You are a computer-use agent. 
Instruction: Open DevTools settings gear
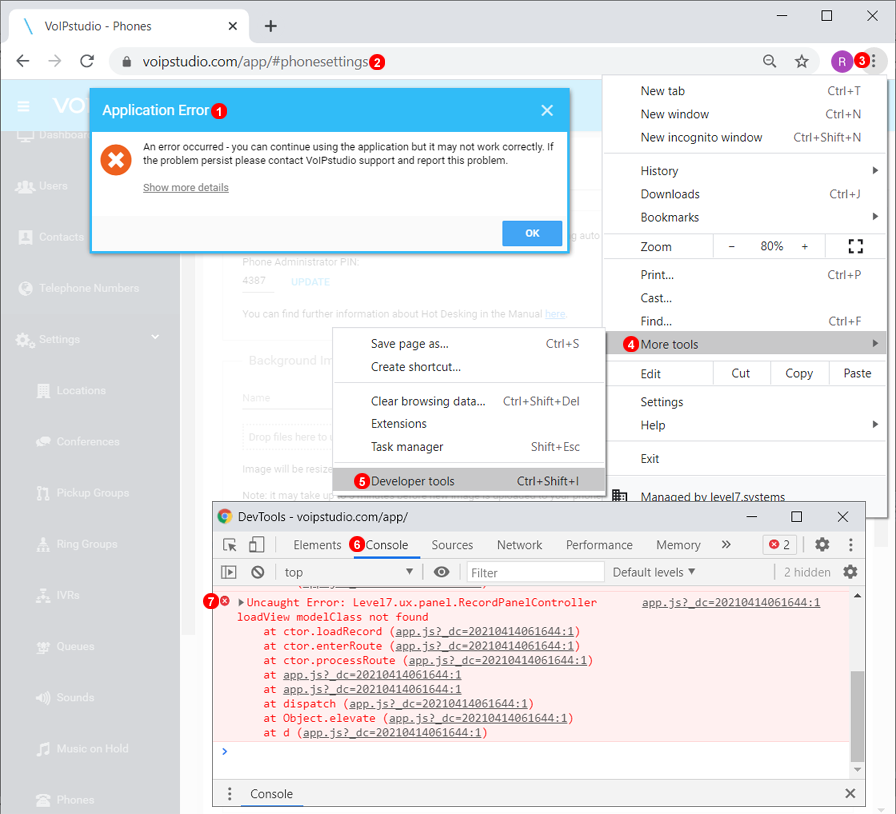(x=822, y=545)
